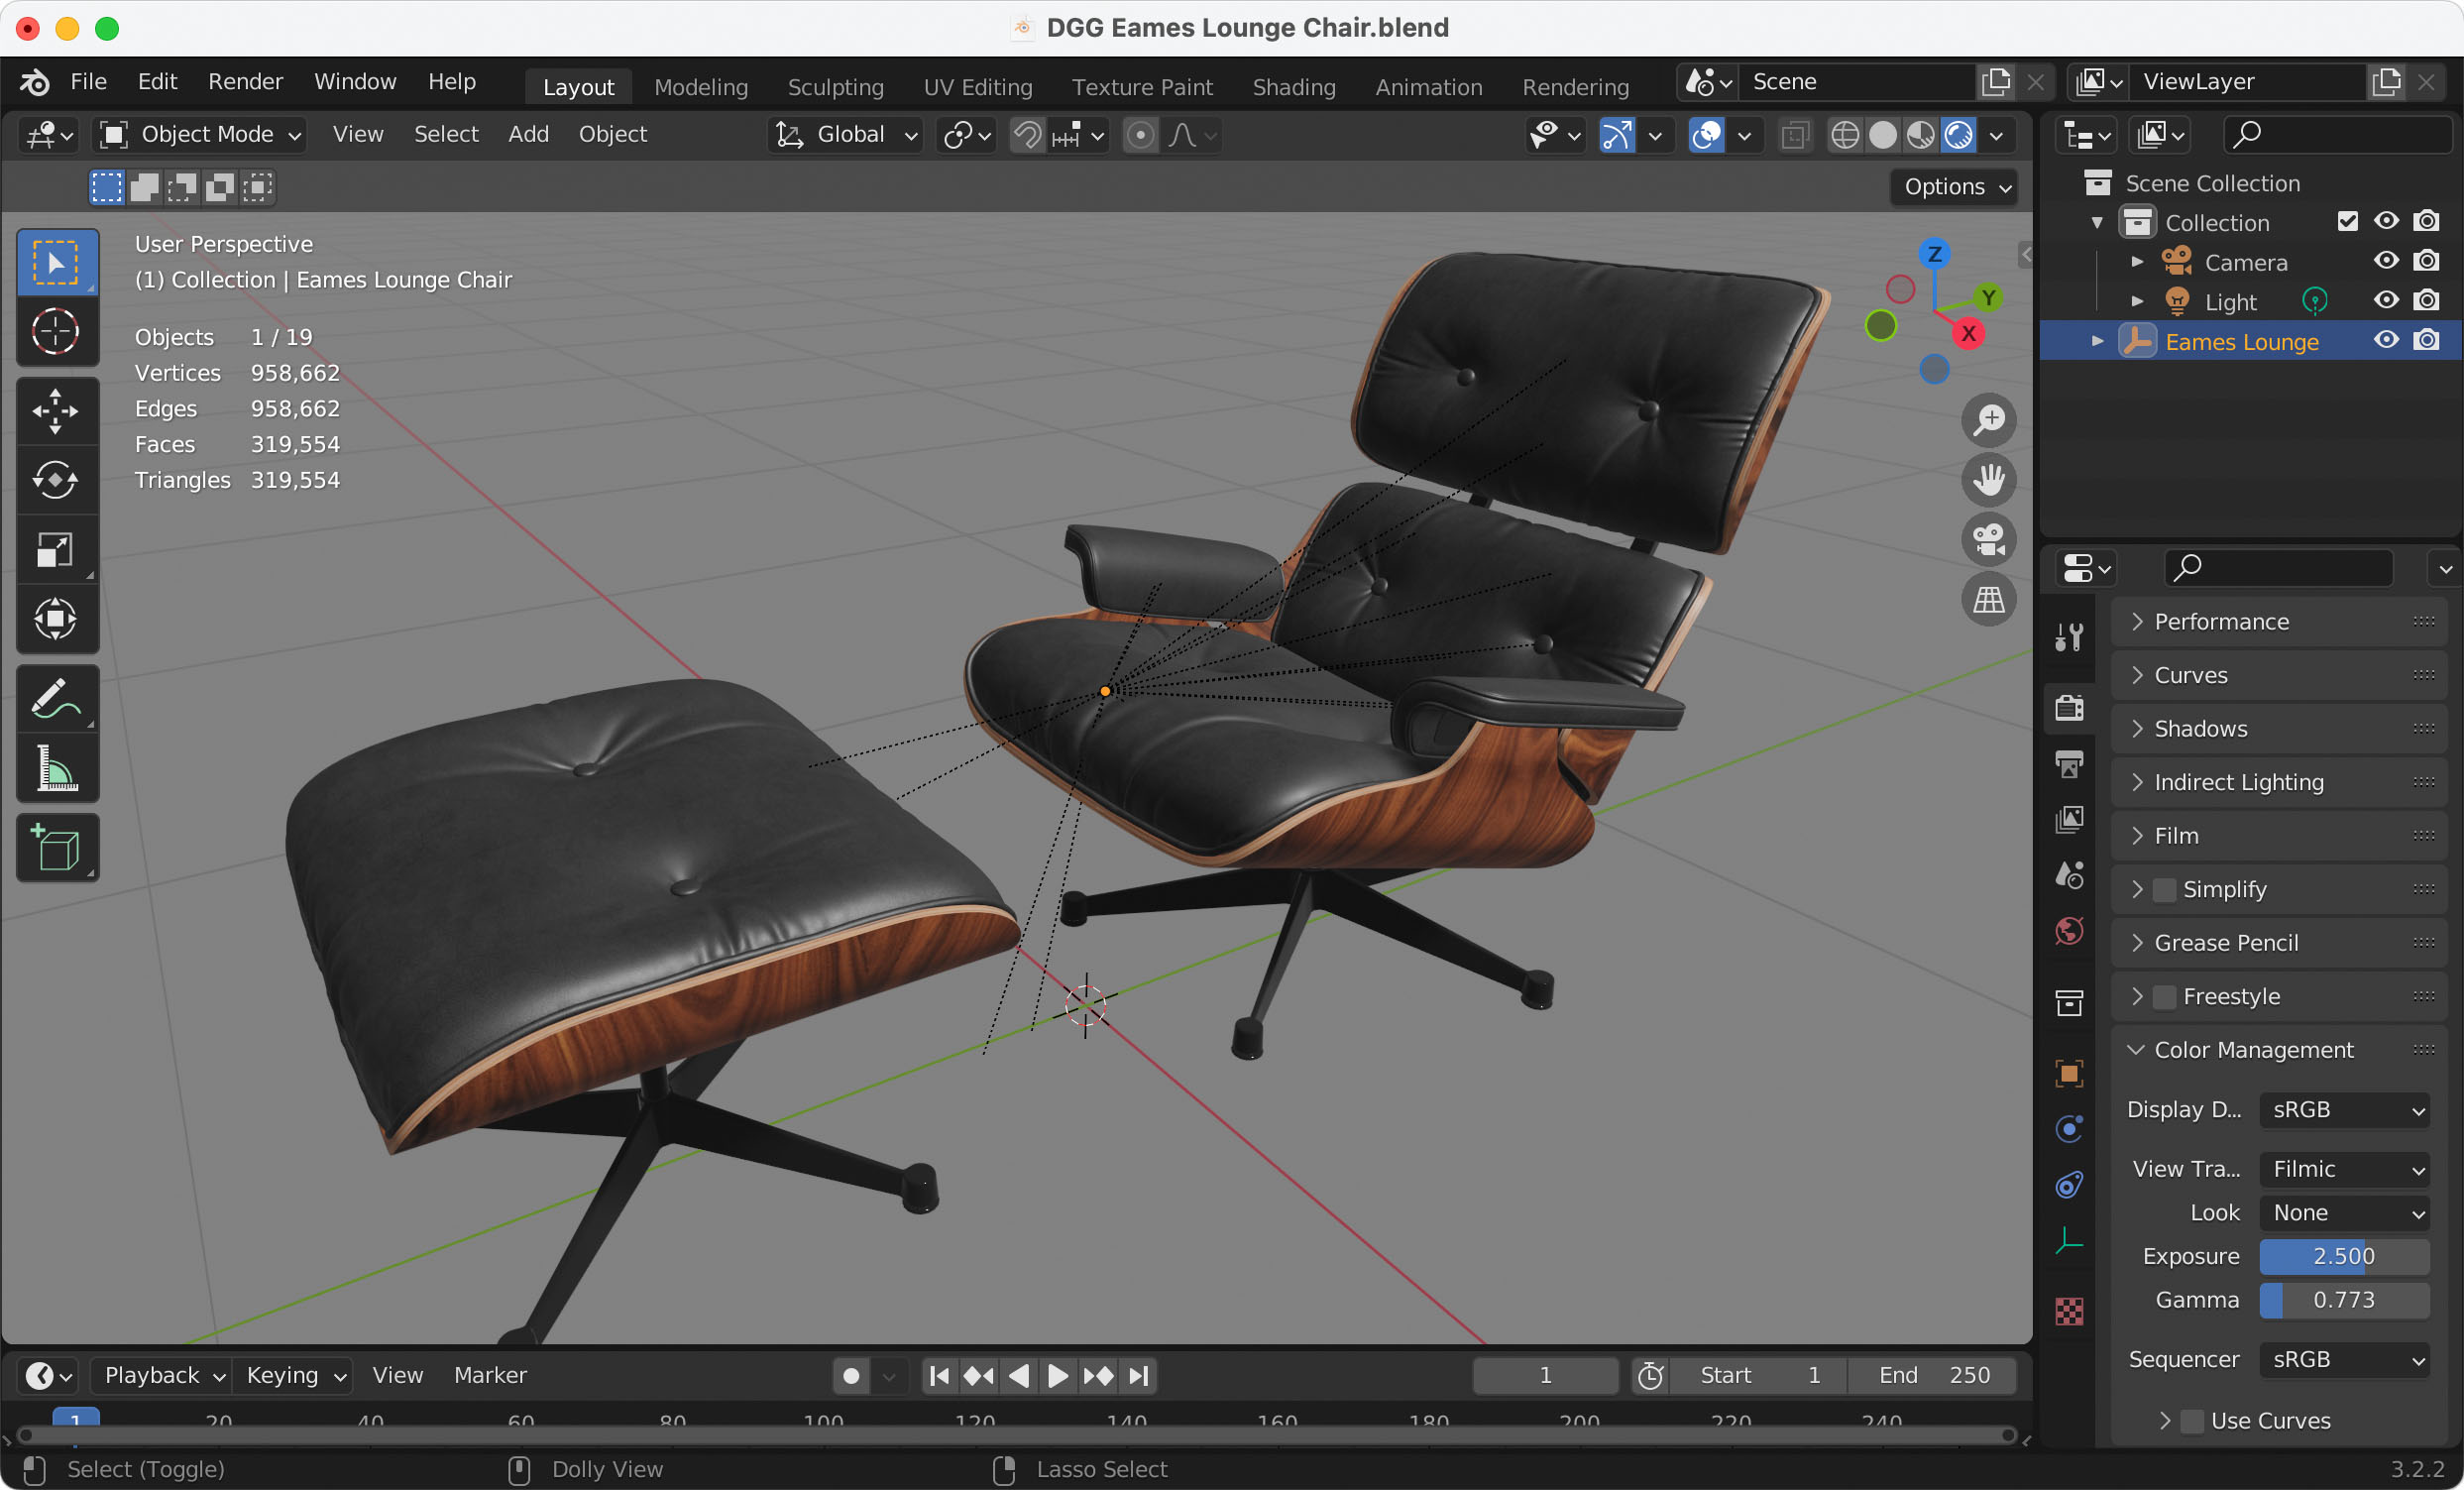The height and width of the screenshot is (1490, 2464).
Task: Select the Move tool
Action: click(x=56, y=410)
